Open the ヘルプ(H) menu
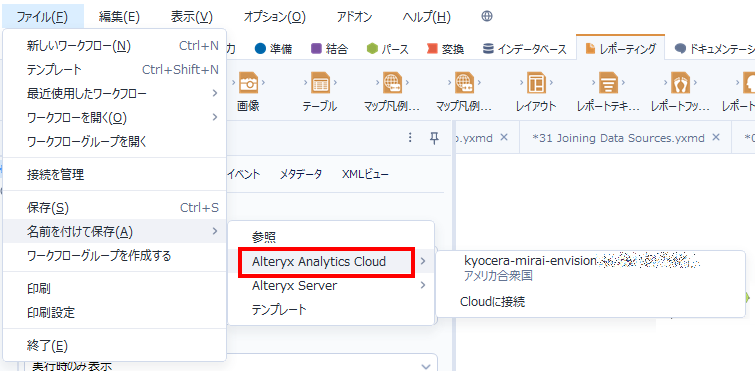Image resolution: width=755 pixels, height=371 pixels. pyautogui.click(x=427, y=17)
